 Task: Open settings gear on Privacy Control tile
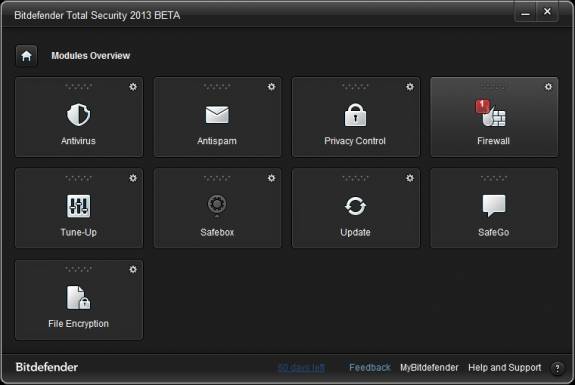point(410,87)
